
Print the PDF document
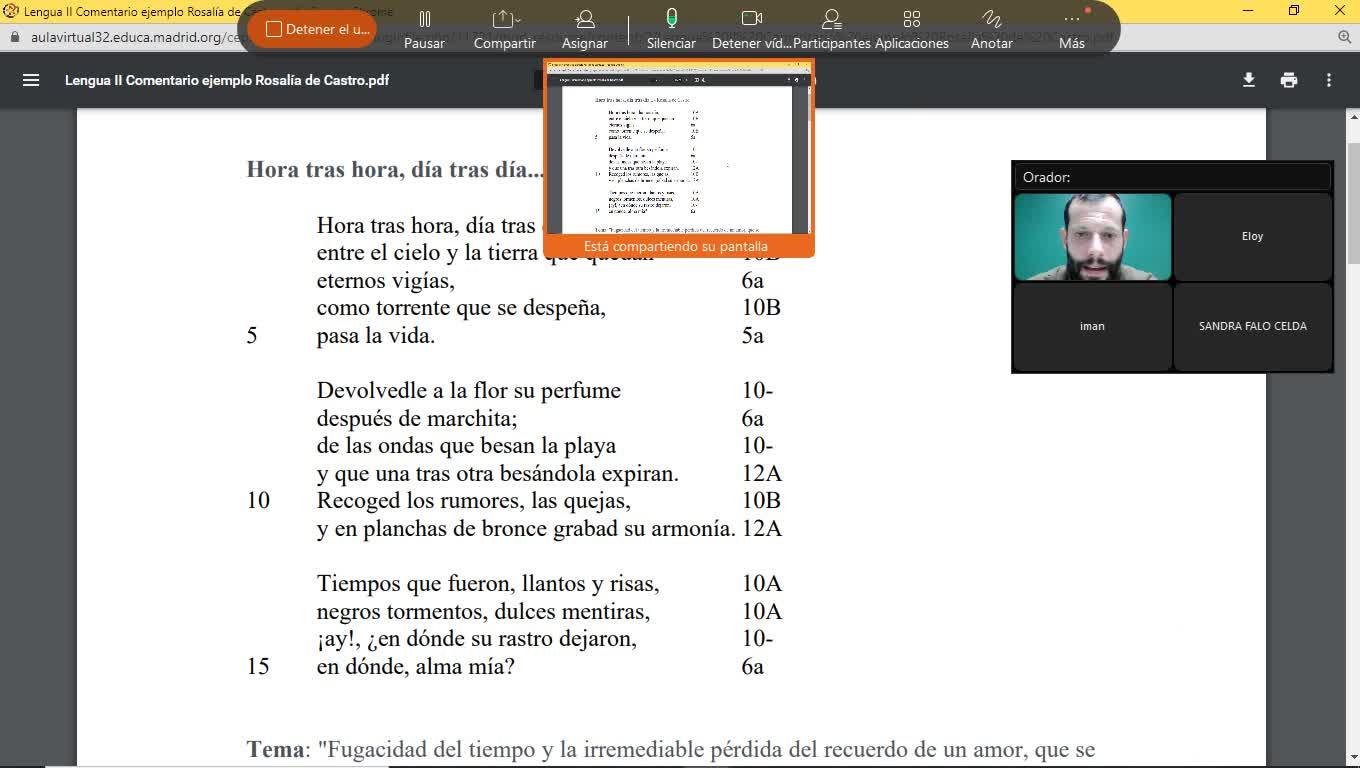[1289, 80]
